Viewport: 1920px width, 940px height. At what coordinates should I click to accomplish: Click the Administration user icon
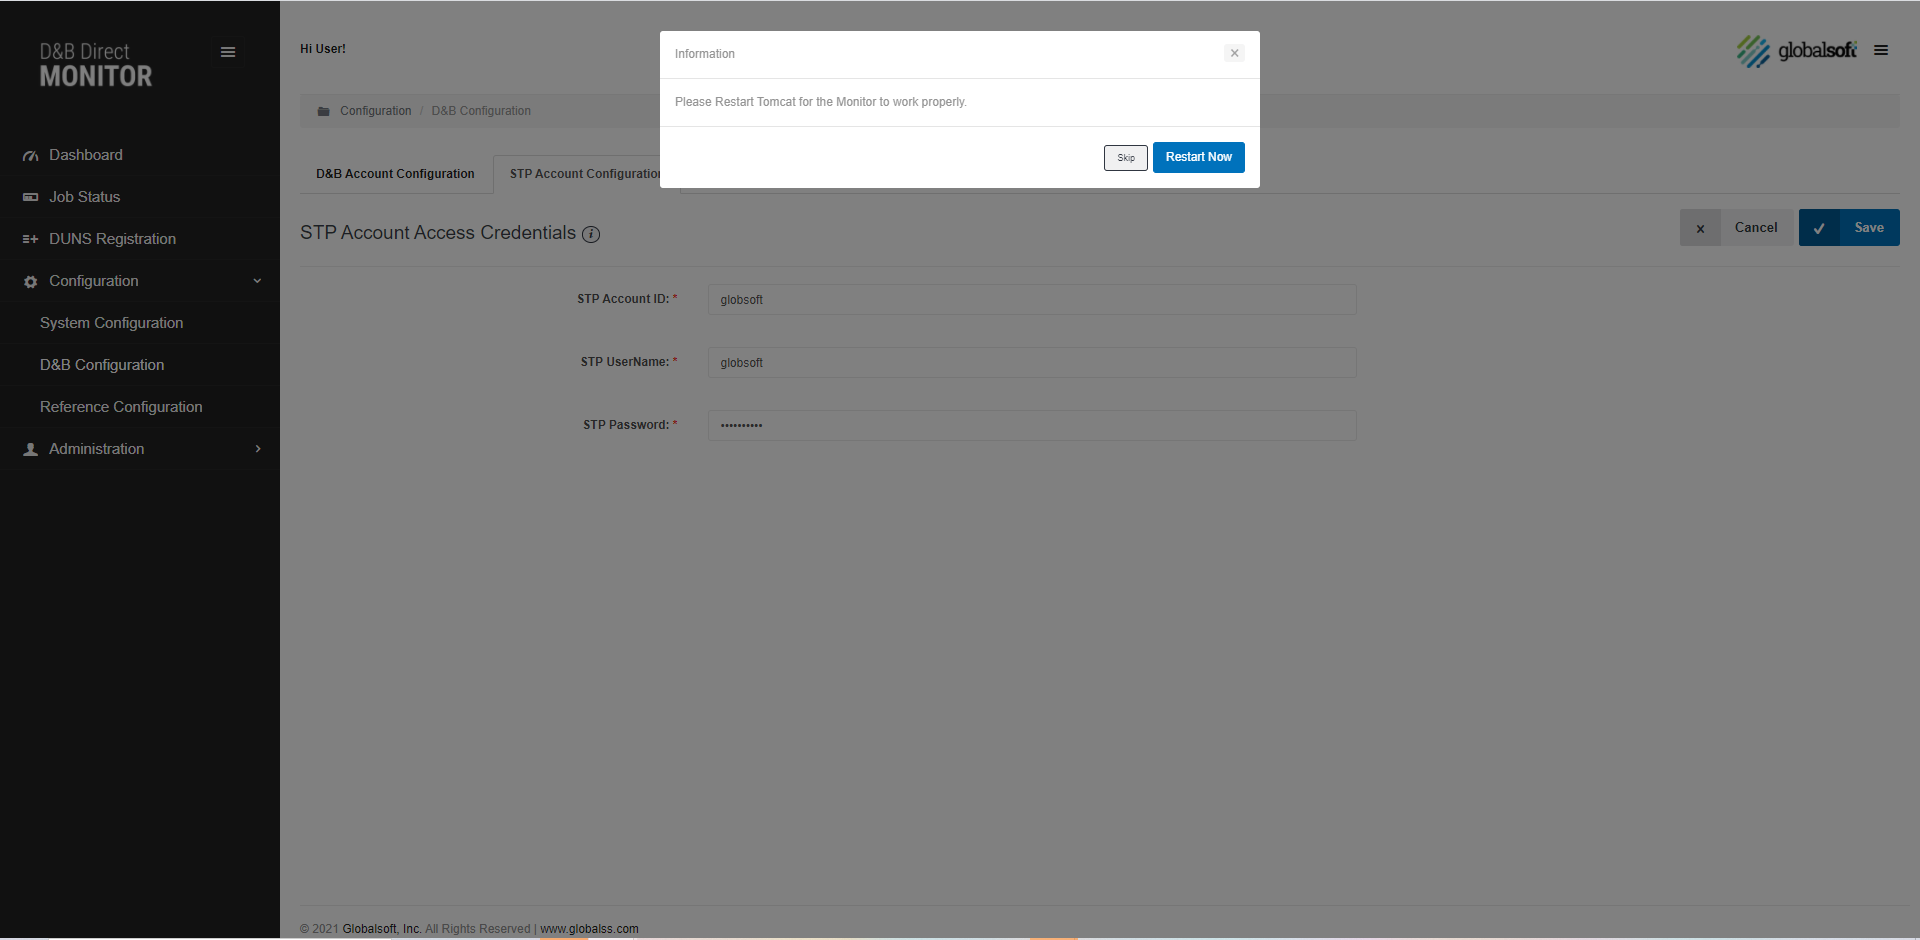[31, 450]
